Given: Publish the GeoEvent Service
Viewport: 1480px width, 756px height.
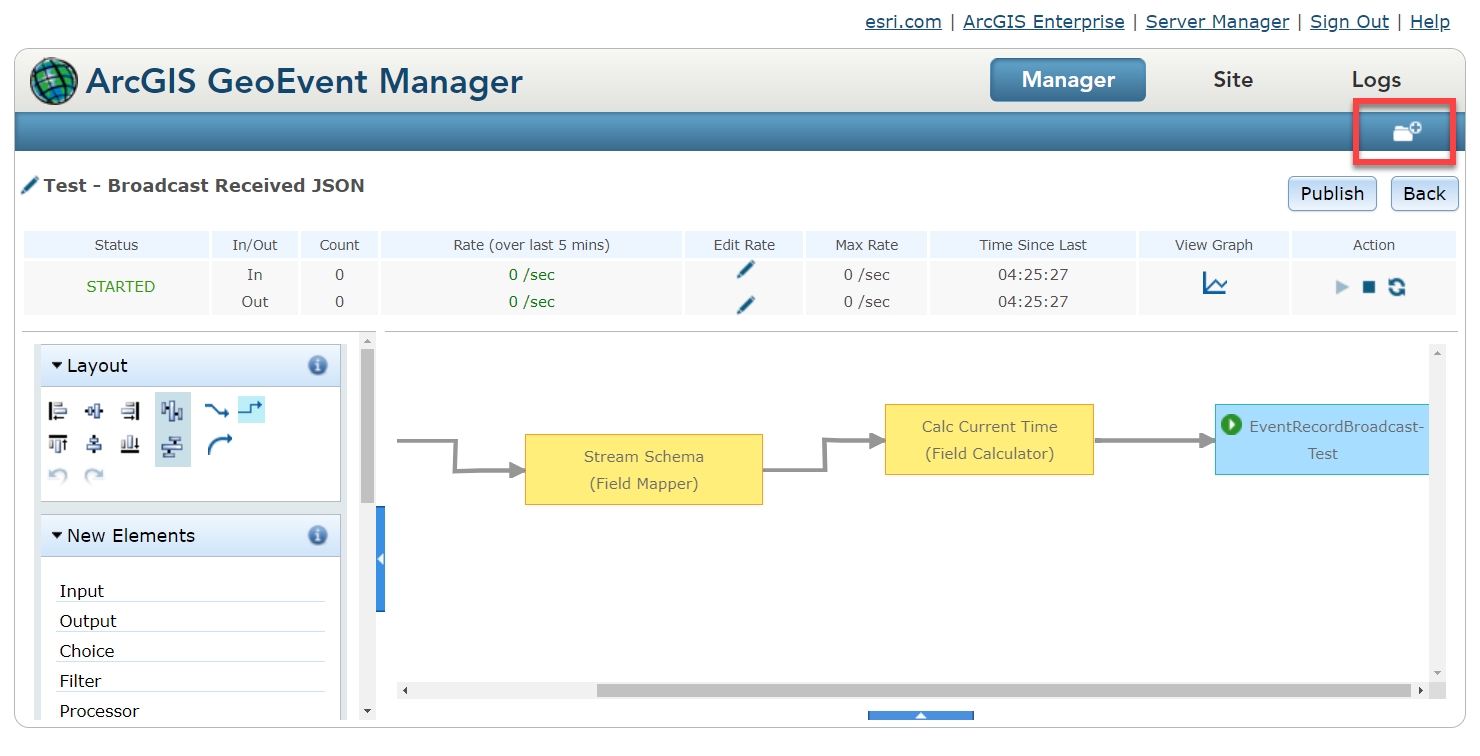Looking at the screenshot, I should click(1332, 193).
